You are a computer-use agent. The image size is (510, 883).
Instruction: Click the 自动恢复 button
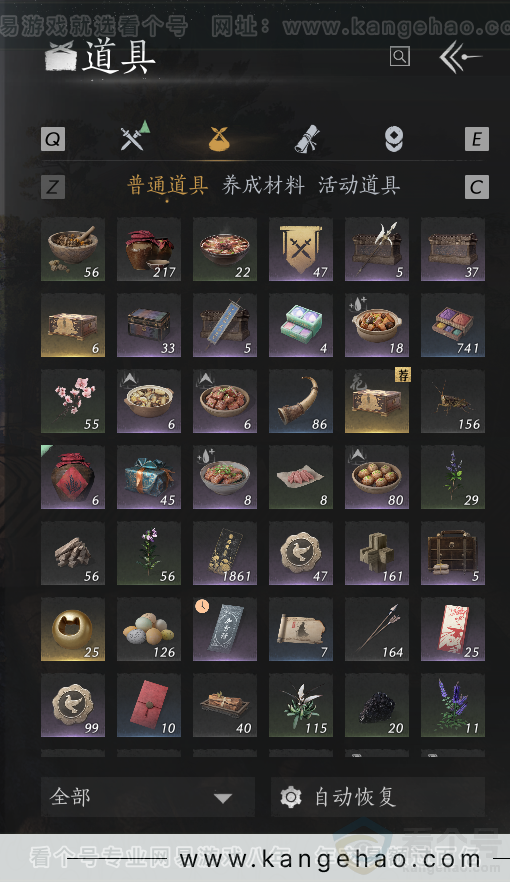[x=378, y=797]
